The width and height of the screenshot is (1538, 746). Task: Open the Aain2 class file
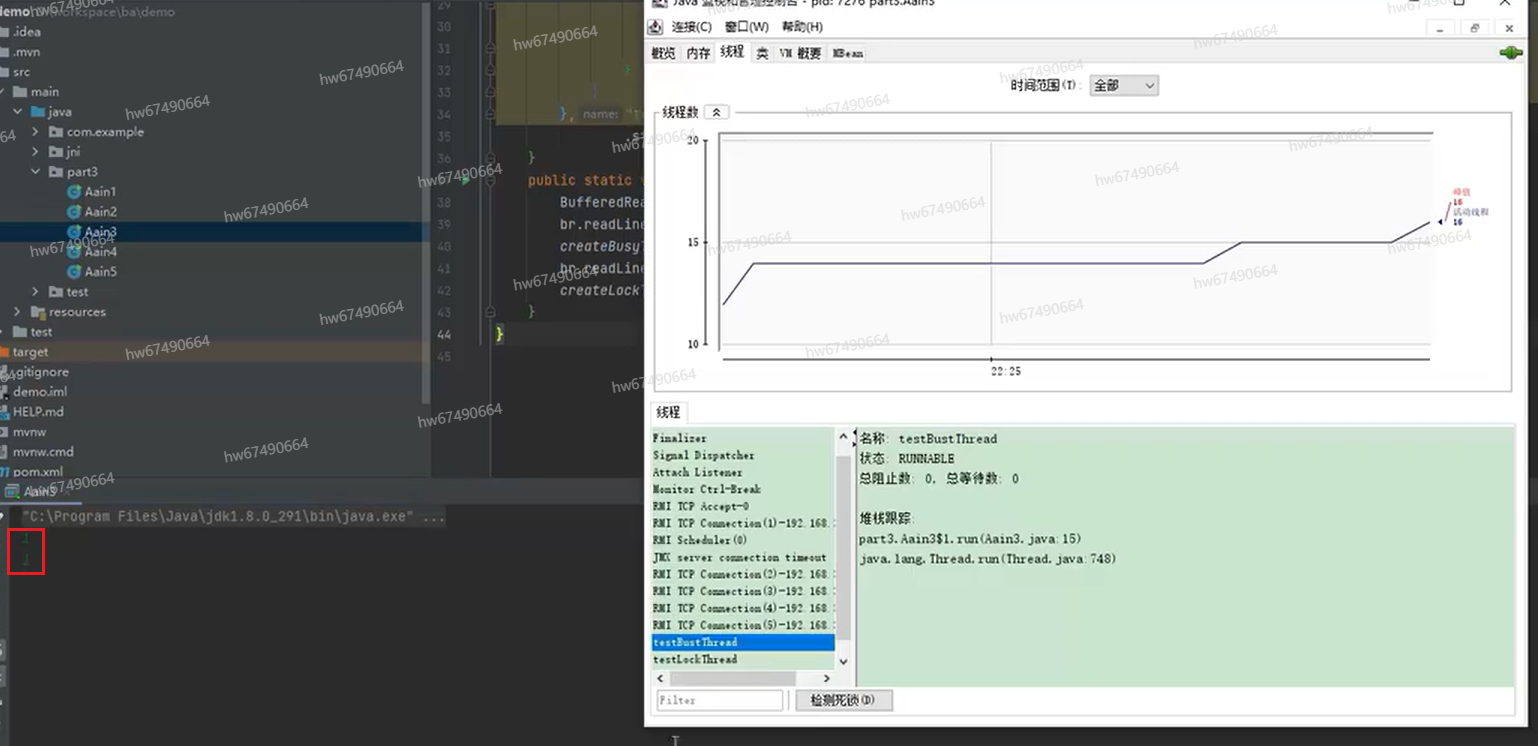[x=100, y=212]
